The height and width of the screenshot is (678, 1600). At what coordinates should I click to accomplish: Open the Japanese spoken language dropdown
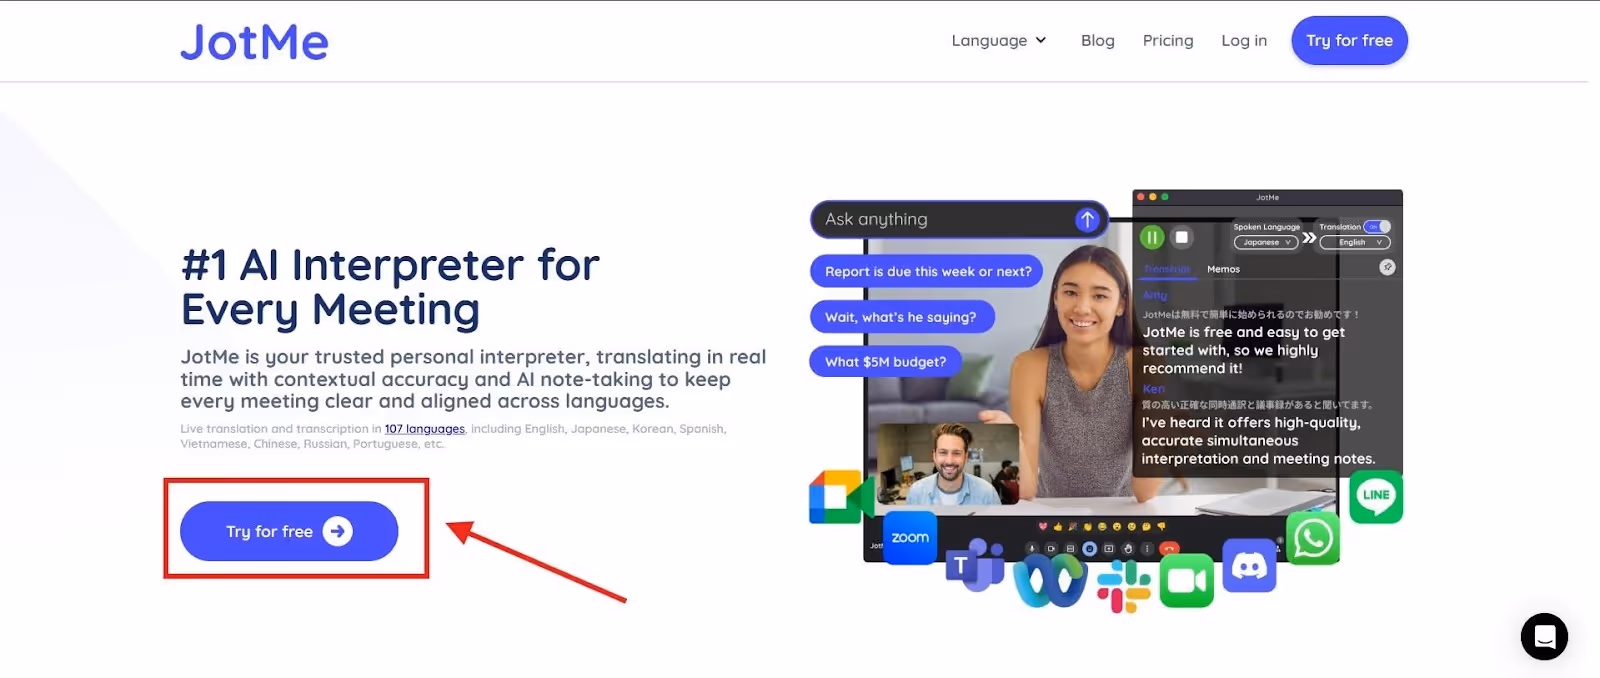[1265, 242]
